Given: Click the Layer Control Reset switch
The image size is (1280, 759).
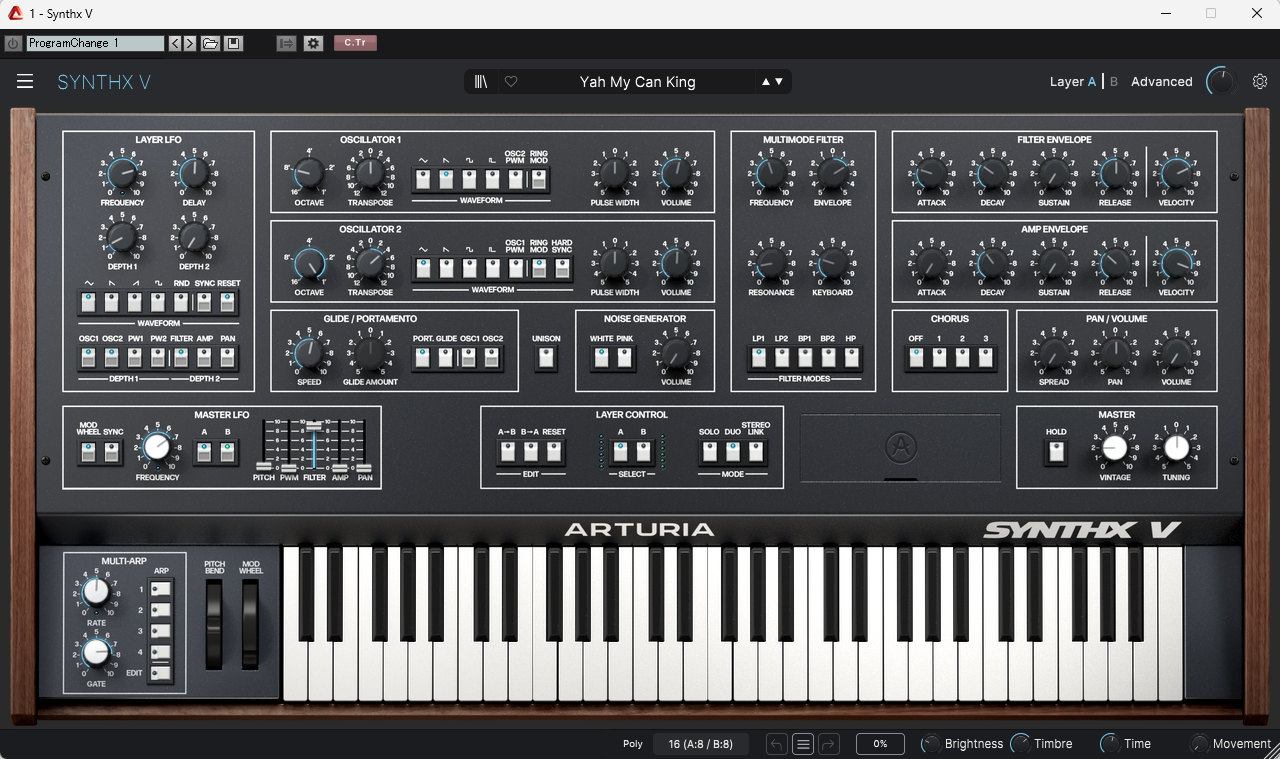Looking at the screenshot, I should click(554, 452).
